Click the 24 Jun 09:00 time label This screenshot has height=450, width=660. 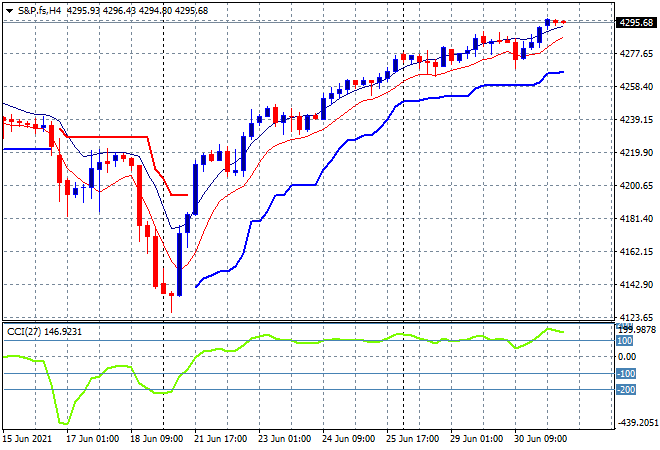pos(349,439)
